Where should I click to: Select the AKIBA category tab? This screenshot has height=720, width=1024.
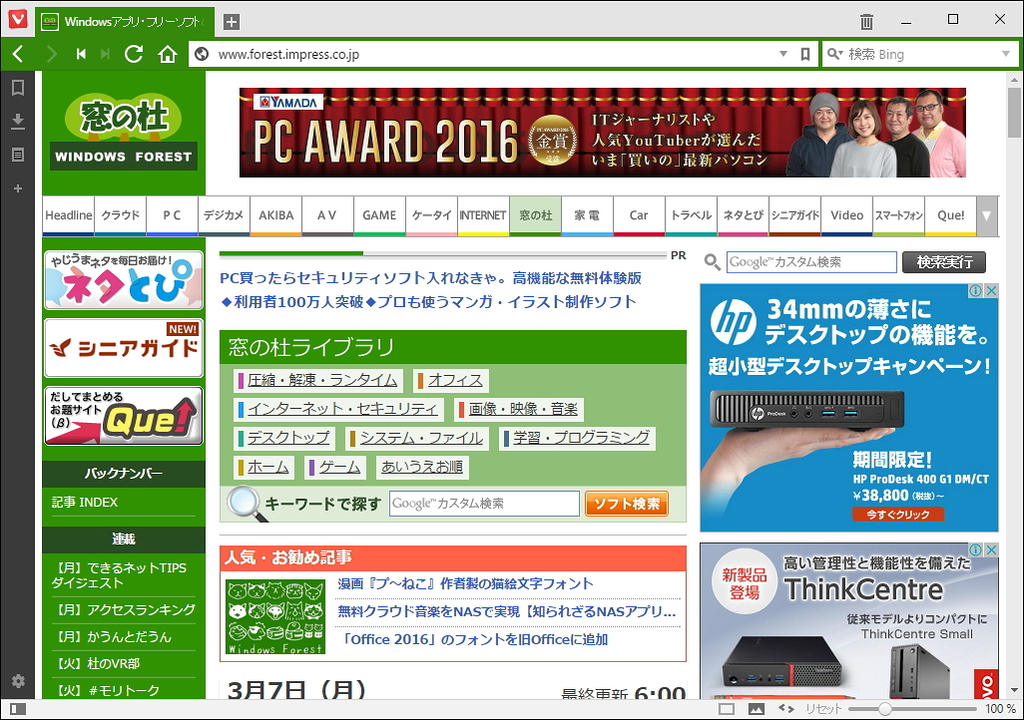(x=276, y=216)
